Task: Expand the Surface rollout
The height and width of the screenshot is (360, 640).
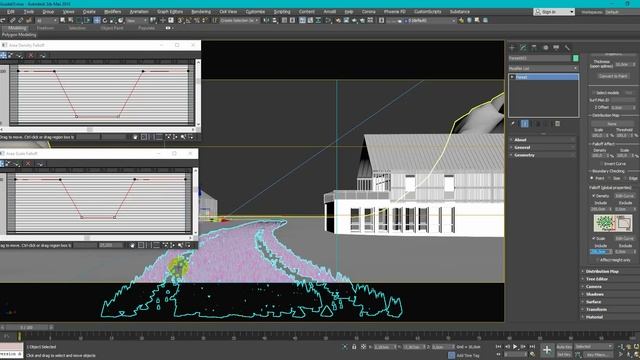Action: [610, 302]
